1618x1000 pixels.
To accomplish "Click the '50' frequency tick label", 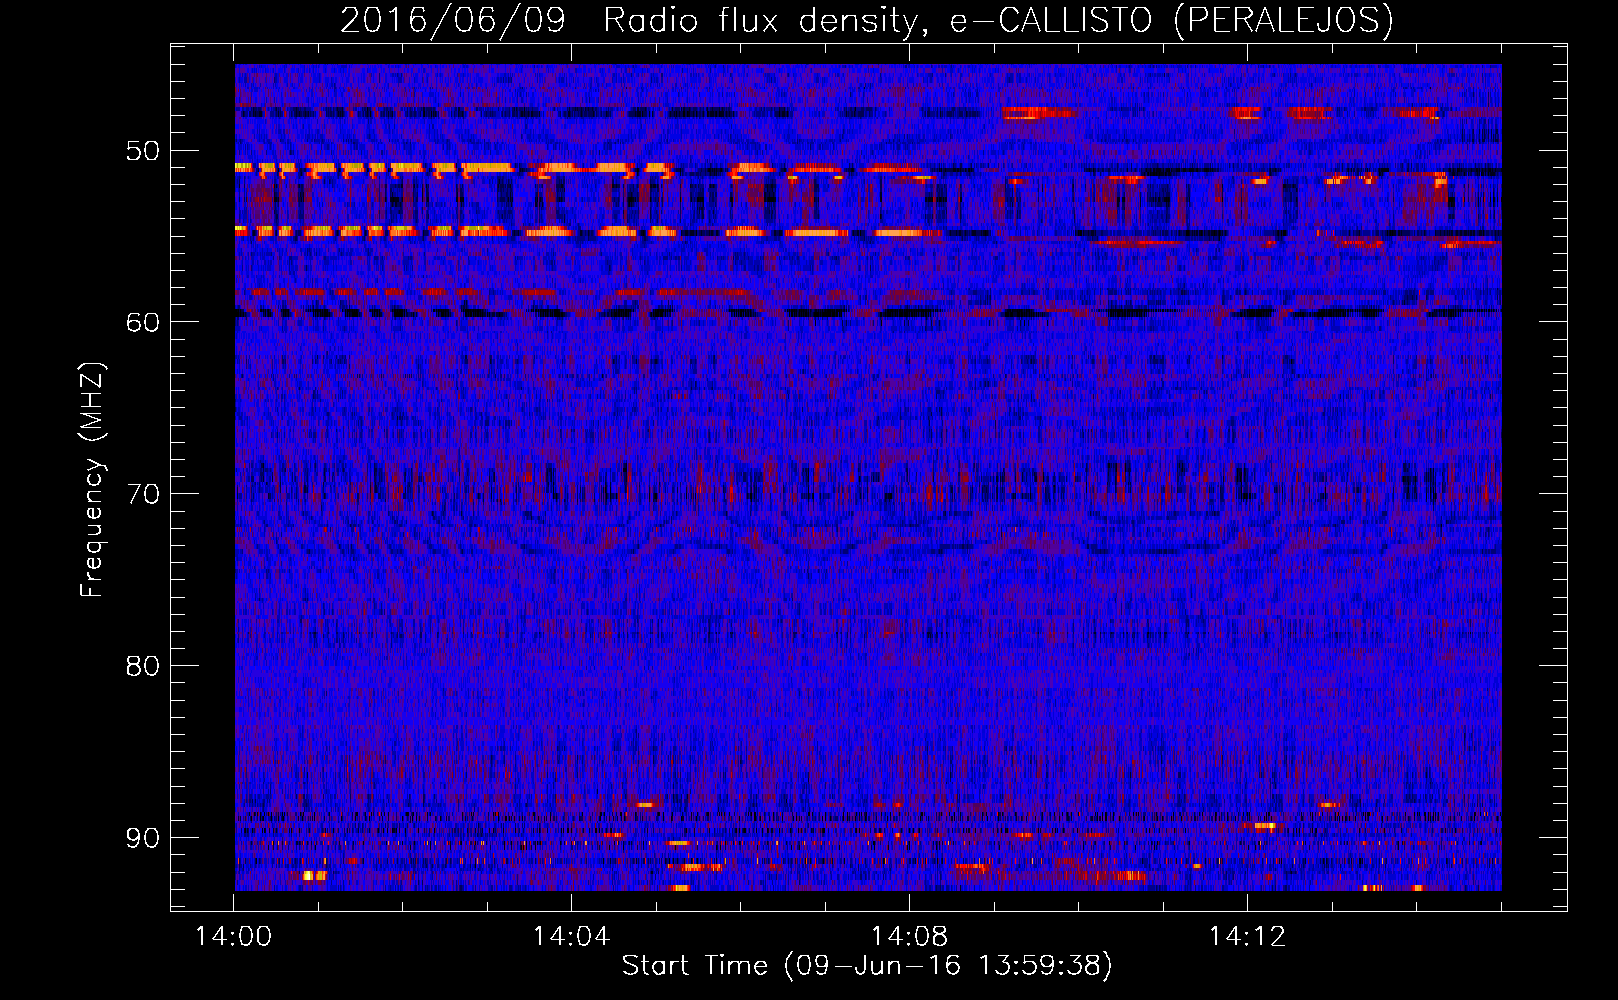I will 142,151.
